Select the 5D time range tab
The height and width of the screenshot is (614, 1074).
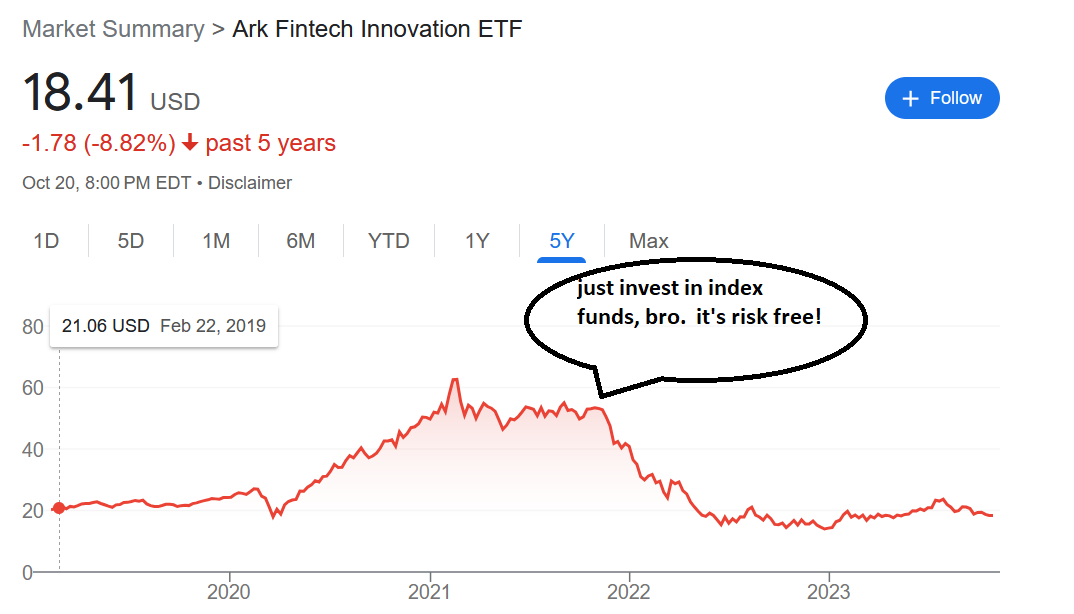(131, 241)
